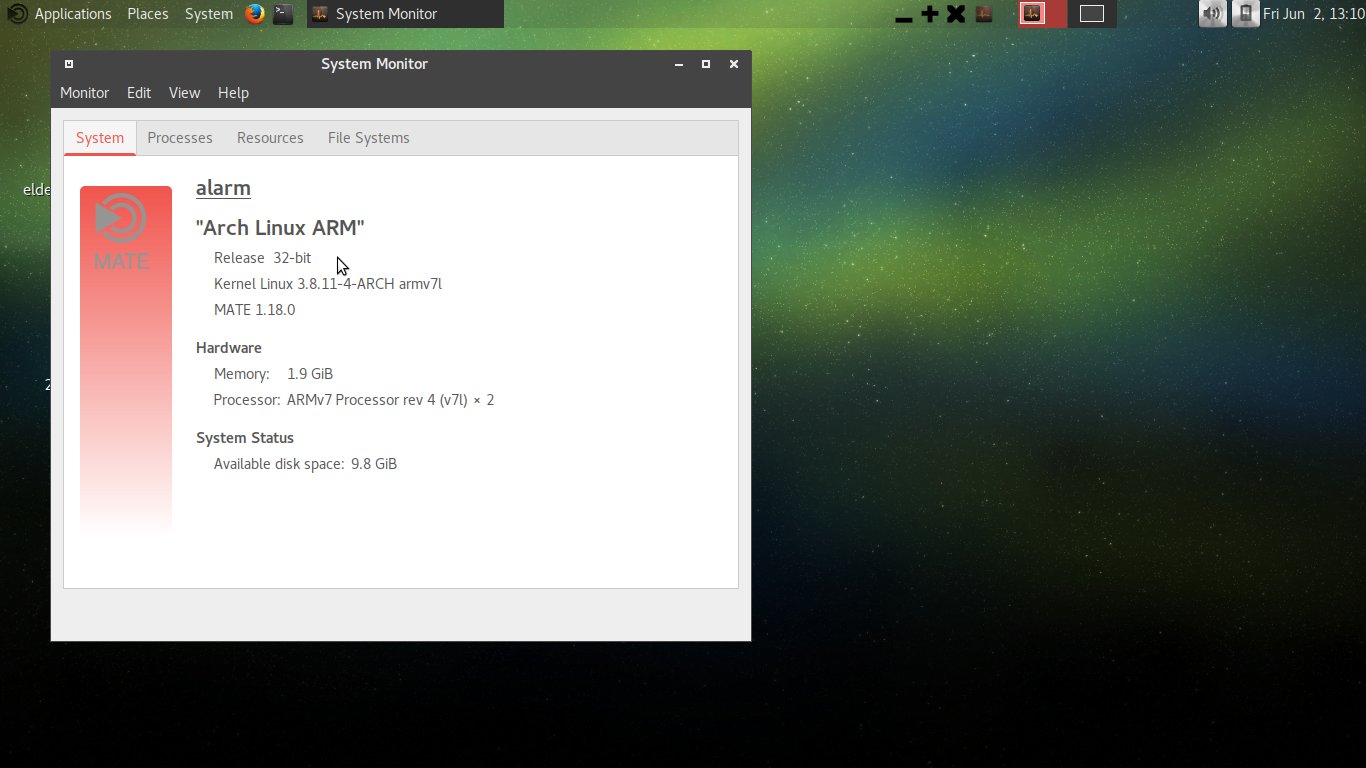
Task: Open the Applications menu in top panel
Action: coord(60,14)
